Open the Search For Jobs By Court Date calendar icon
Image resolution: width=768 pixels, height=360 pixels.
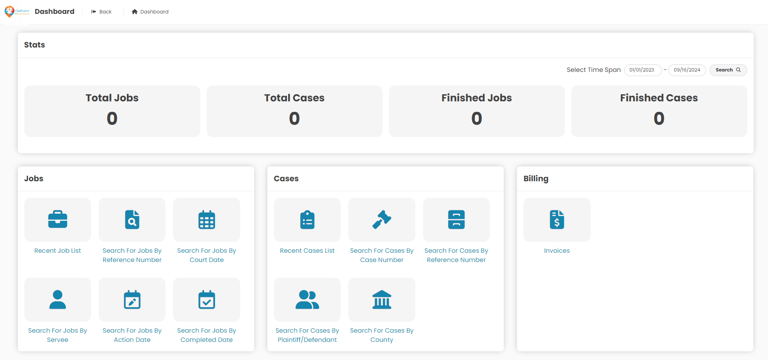[206, 219]
